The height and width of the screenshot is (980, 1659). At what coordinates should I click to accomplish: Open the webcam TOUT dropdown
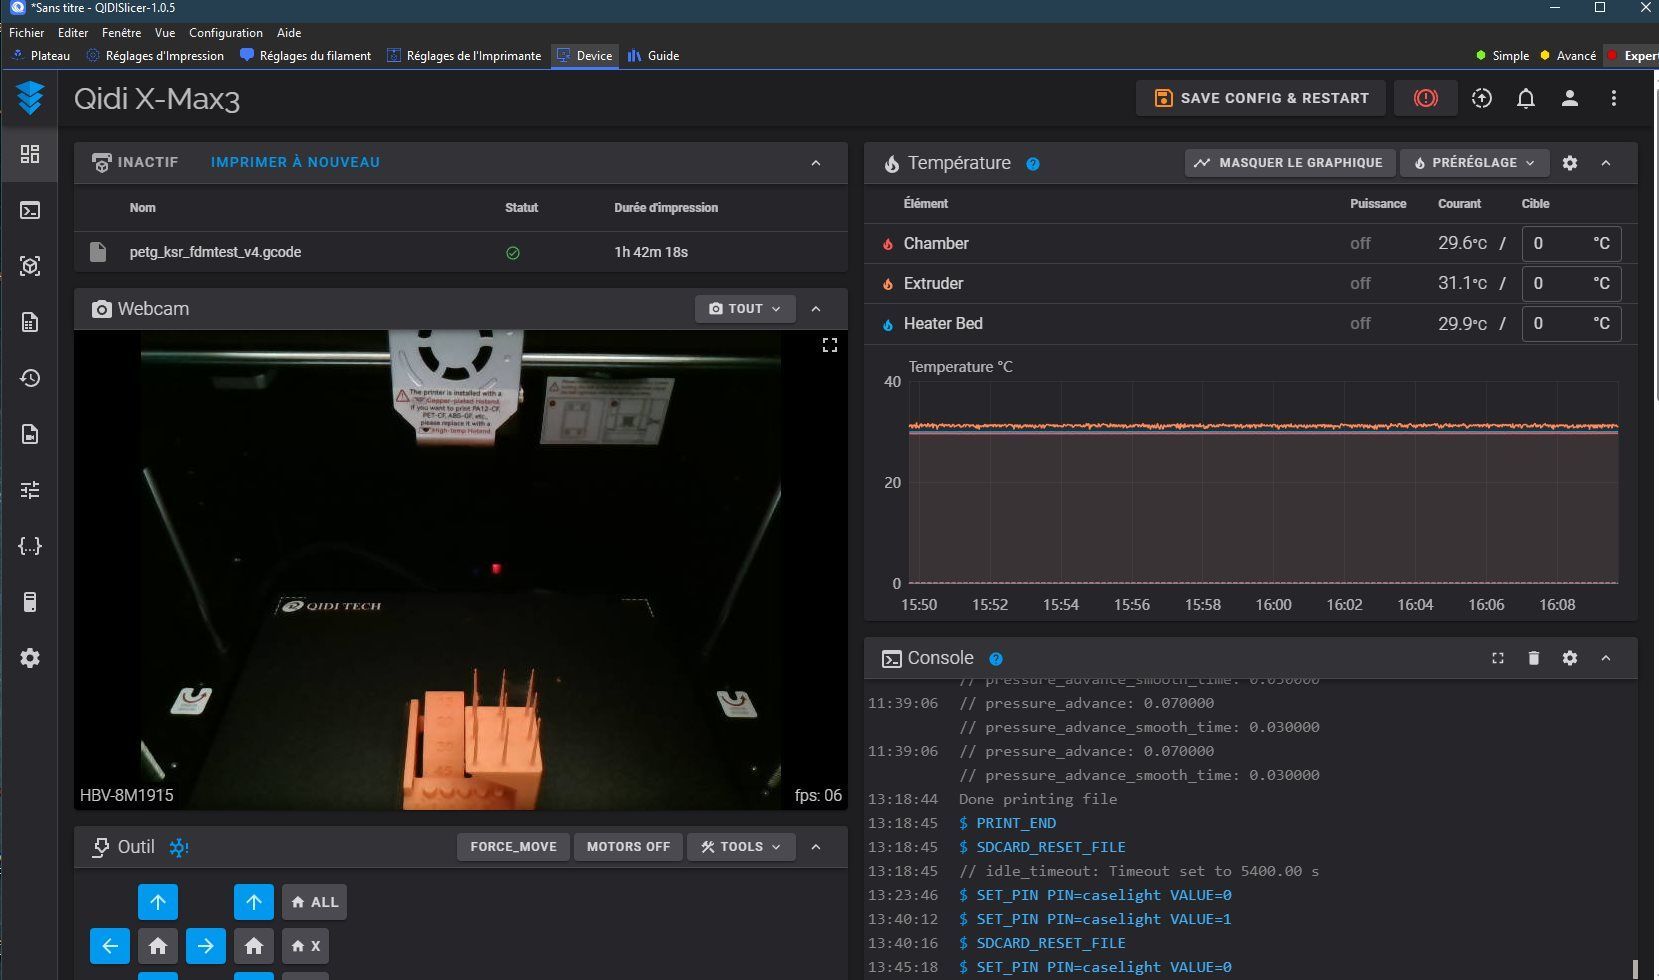[745, 309]
